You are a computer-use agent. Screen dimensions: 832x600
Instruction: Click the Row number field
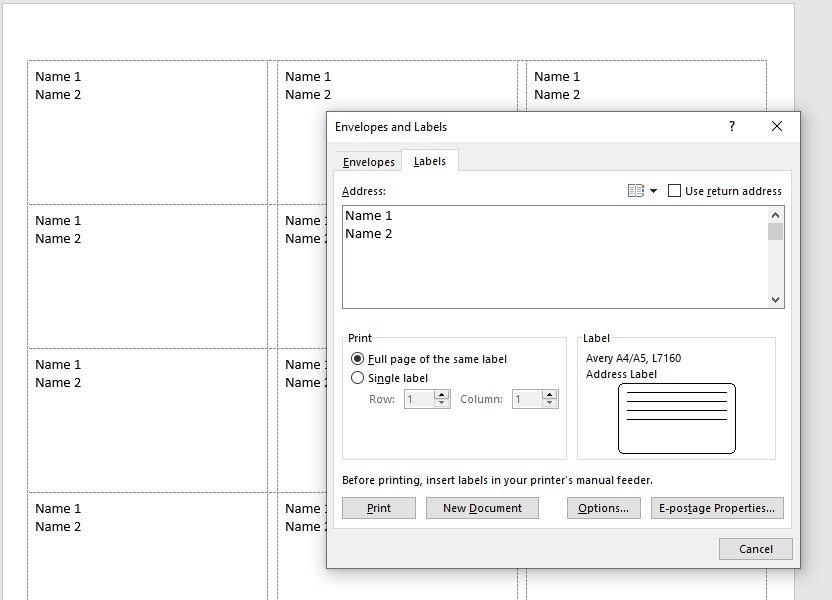(419, 399)
